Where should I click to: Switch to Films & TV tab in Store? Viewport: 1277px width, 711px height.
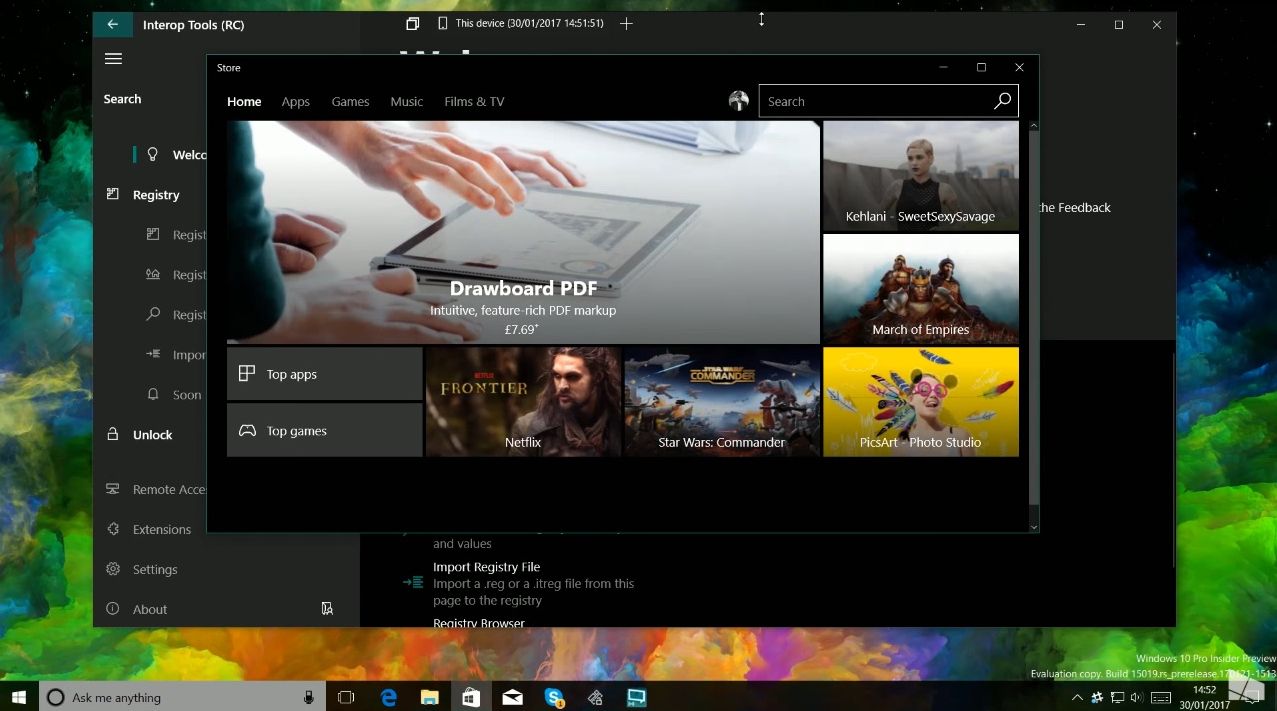(474, 102)
